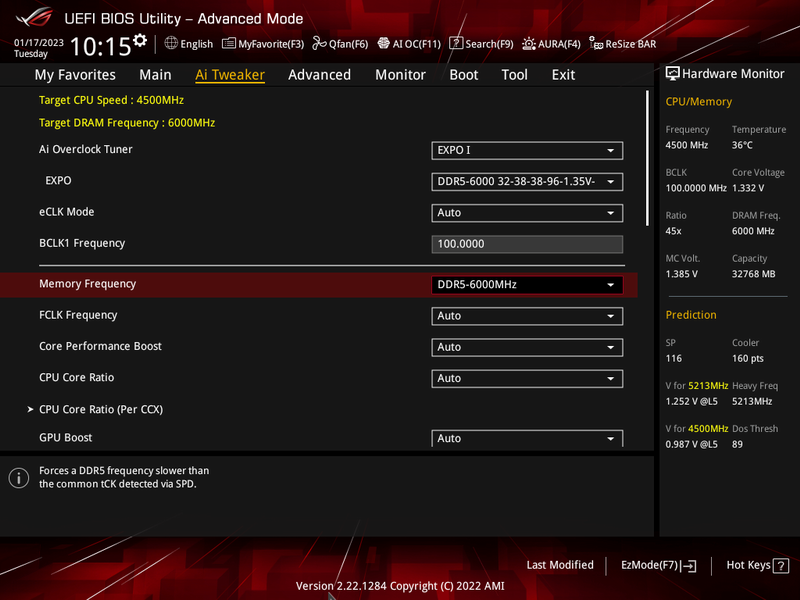
Task: Toggle the ReSize BAR icon
Action: [596, 43]
